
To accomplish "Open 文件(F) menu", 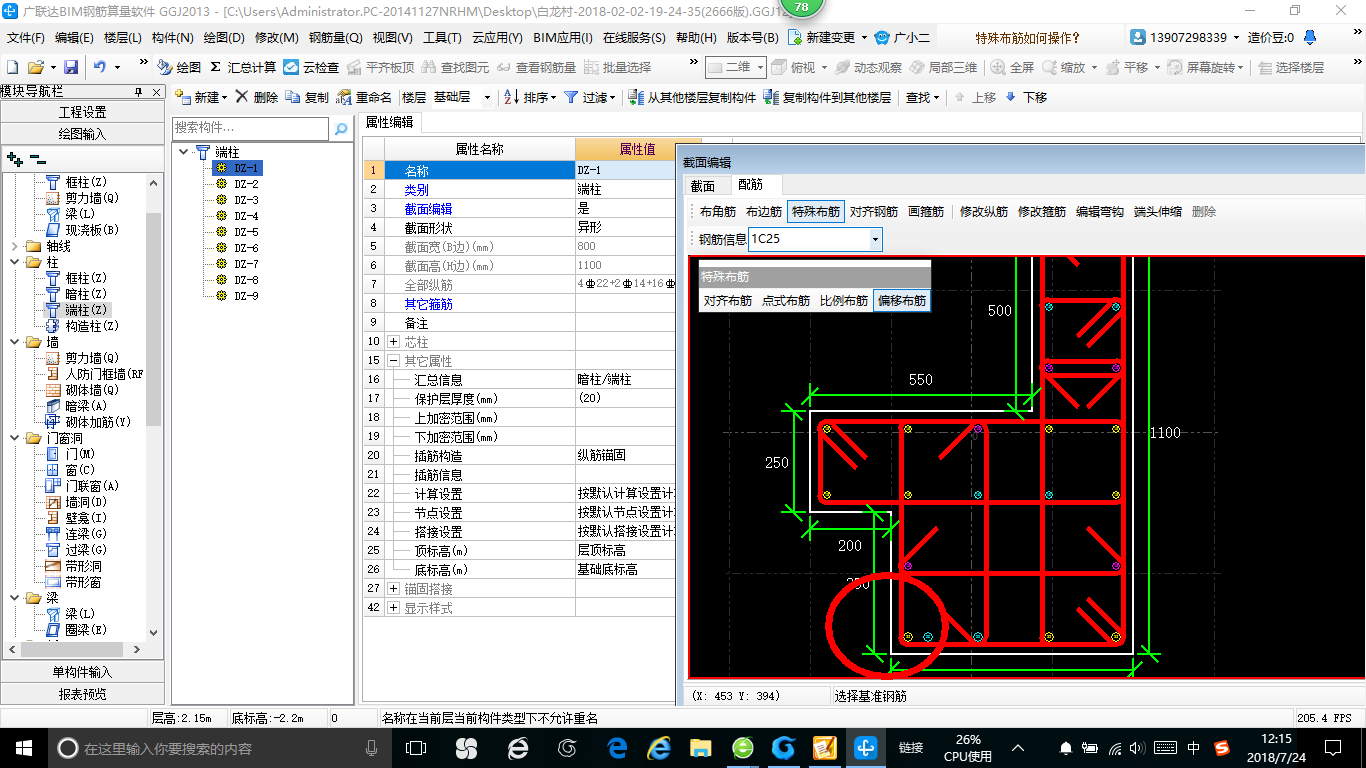I will pyautogui.click(x=26, y=38).
